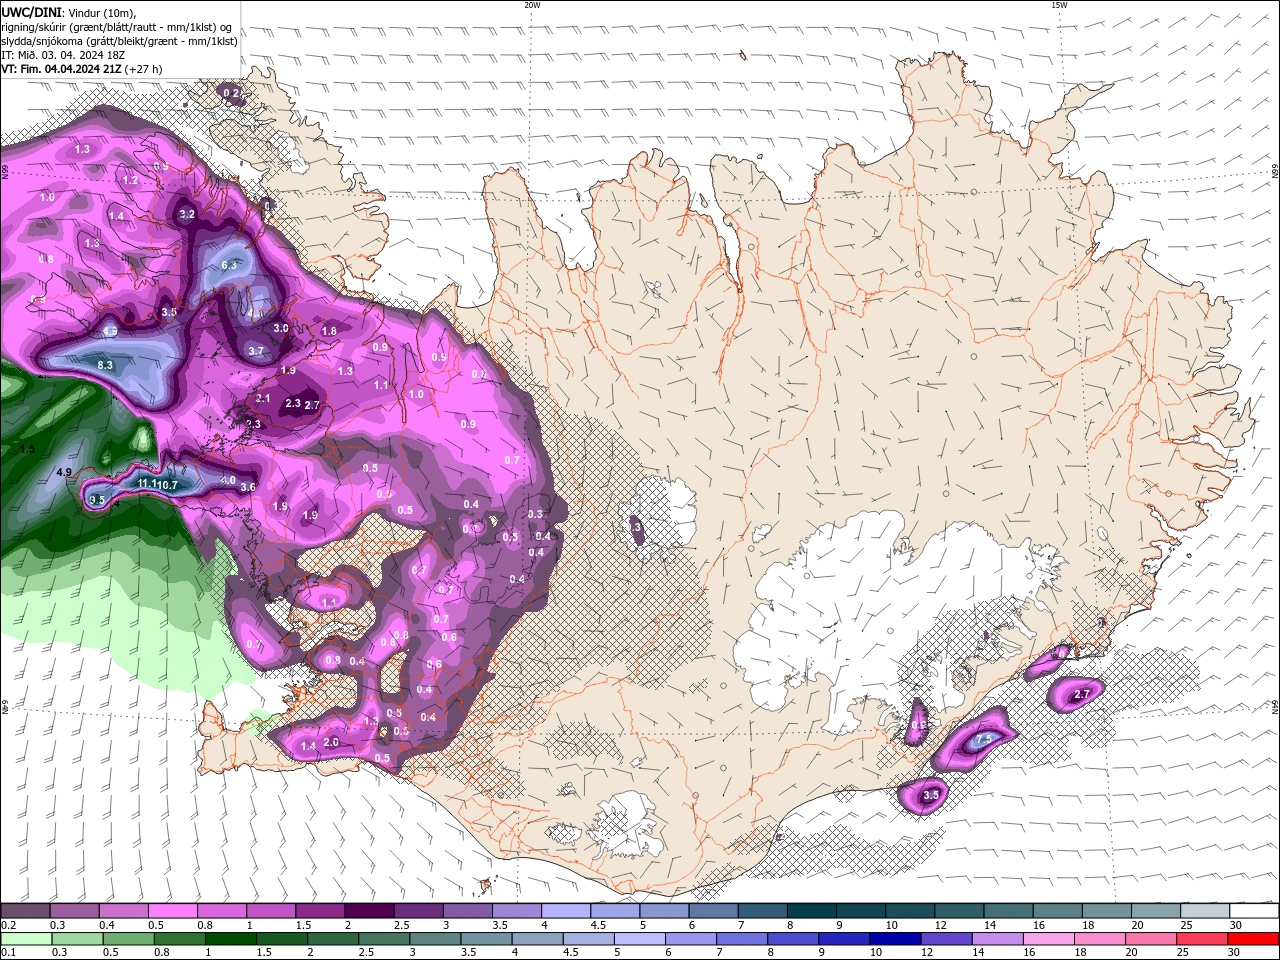The height and width of the screenshot is (960, 1280).
Task: Pick the darkest green 1–1.5 rain legend swatch
Action: 231,939
